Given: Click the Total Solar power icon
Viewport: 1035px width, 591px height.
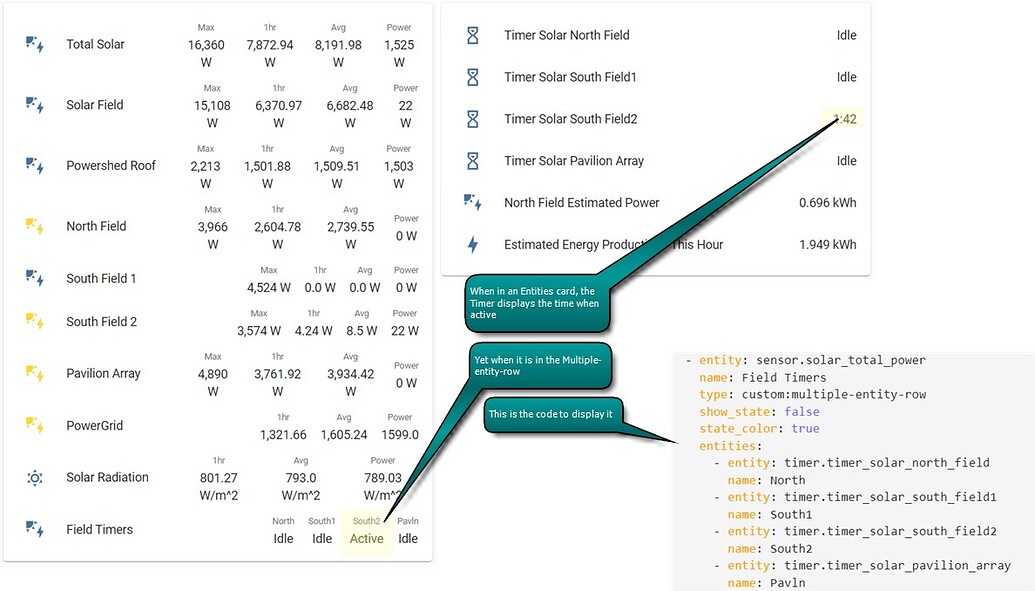Looking at the screenshot, I should point(35,44).
